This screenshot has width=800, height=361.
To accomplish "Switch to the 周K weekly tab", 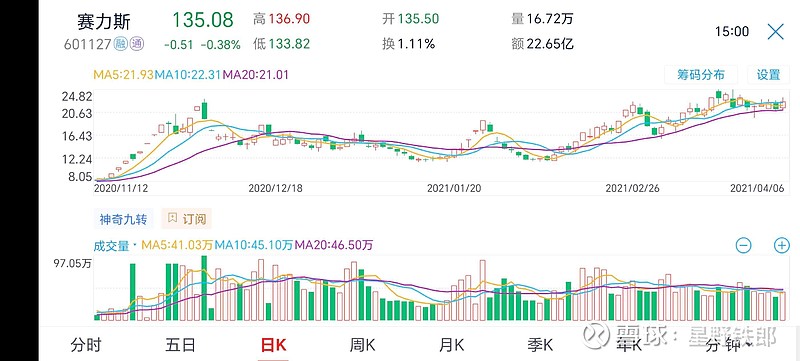I will [x=362, y=345].
